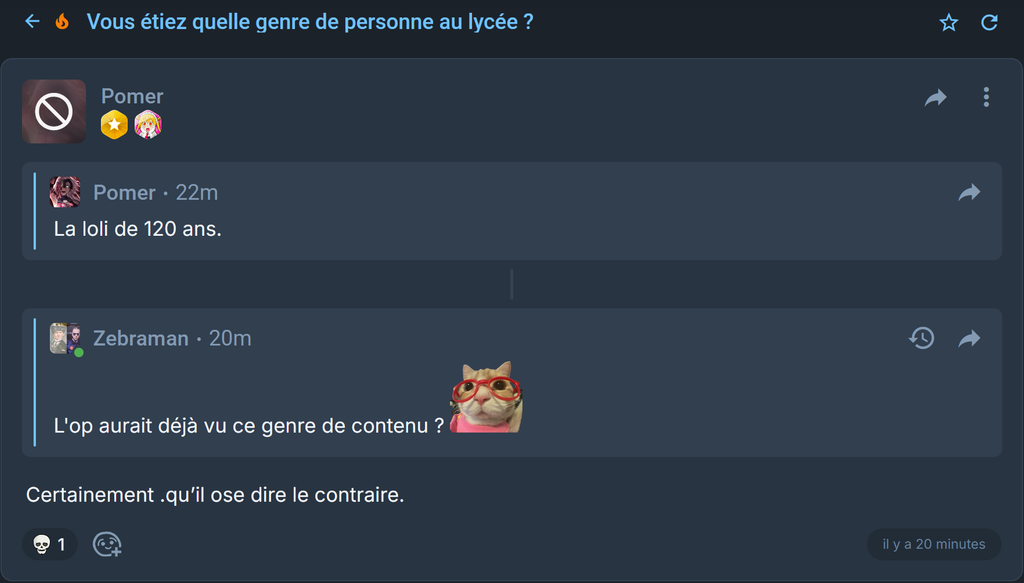Open Zebraman's profile from quote
This screenshot has height=583, width=1024.
tap(140, 338)
